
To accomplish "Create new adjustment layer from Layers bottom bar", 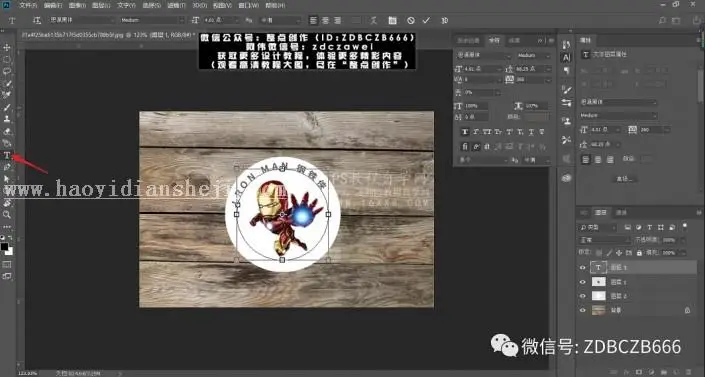I will click(x=650, y=373).
